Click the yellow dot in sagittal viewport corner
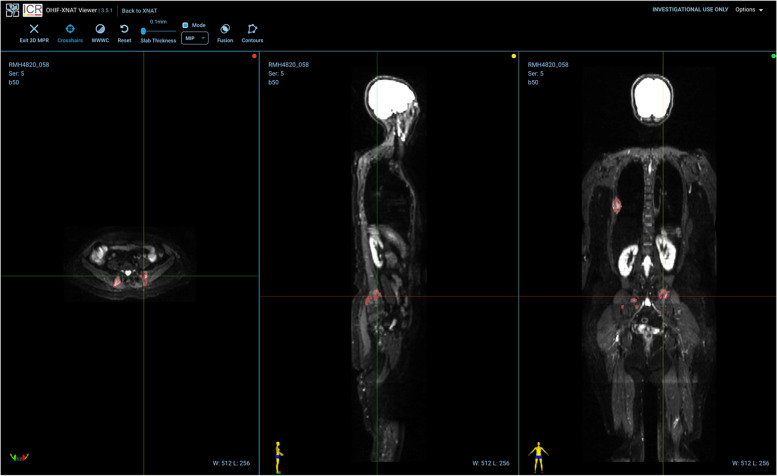Screen dimensions: 777x476 coord(514,57)
